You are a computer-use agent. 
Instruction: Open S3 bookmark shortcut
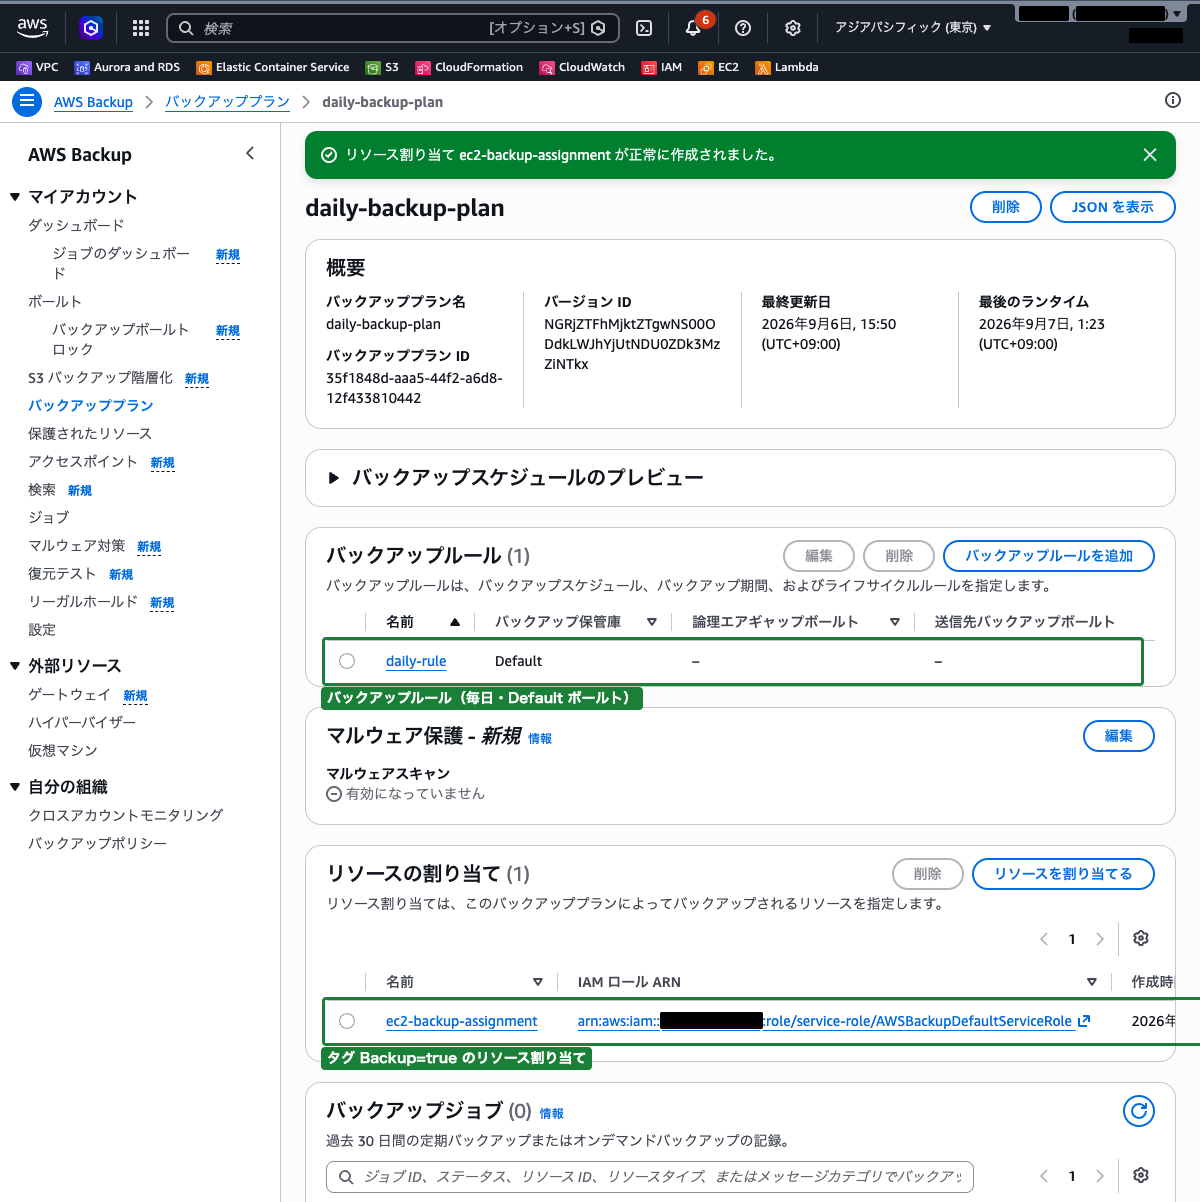(x=382, y=67)
